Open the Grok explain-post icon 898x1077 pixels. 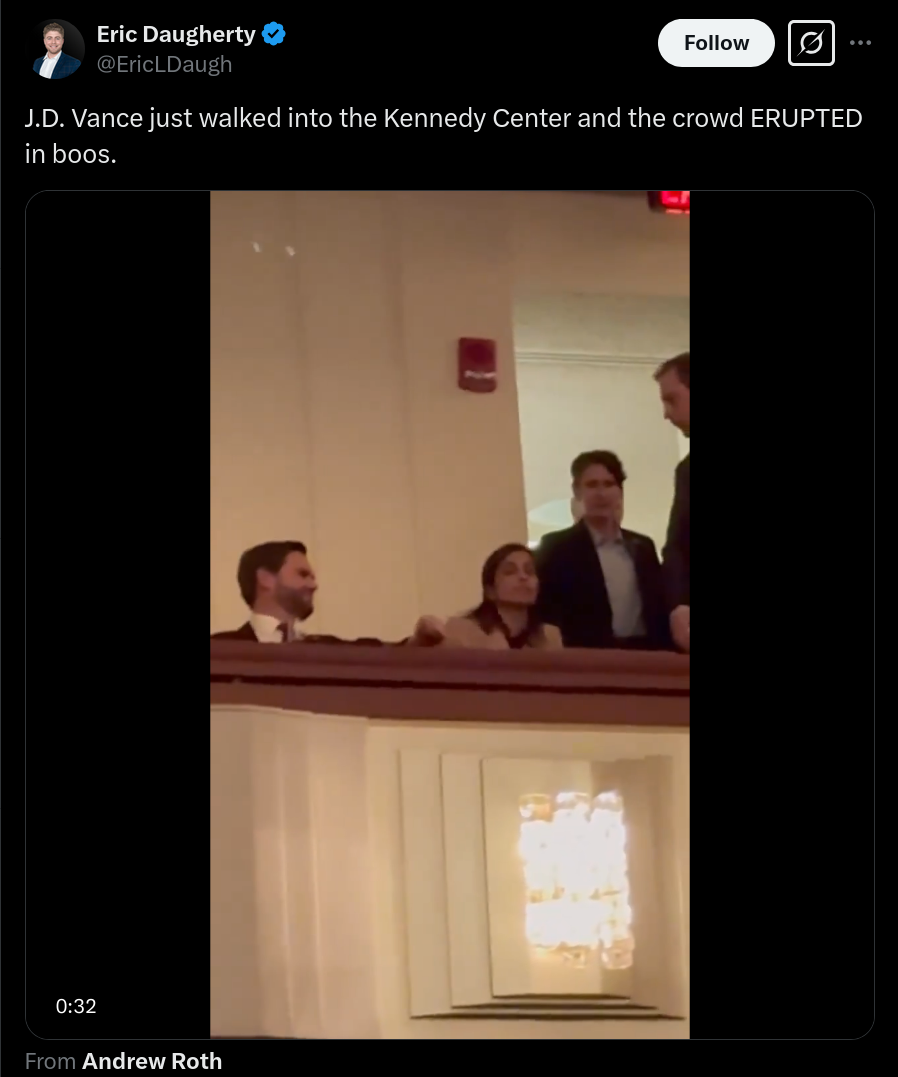[x=811, y=43]
